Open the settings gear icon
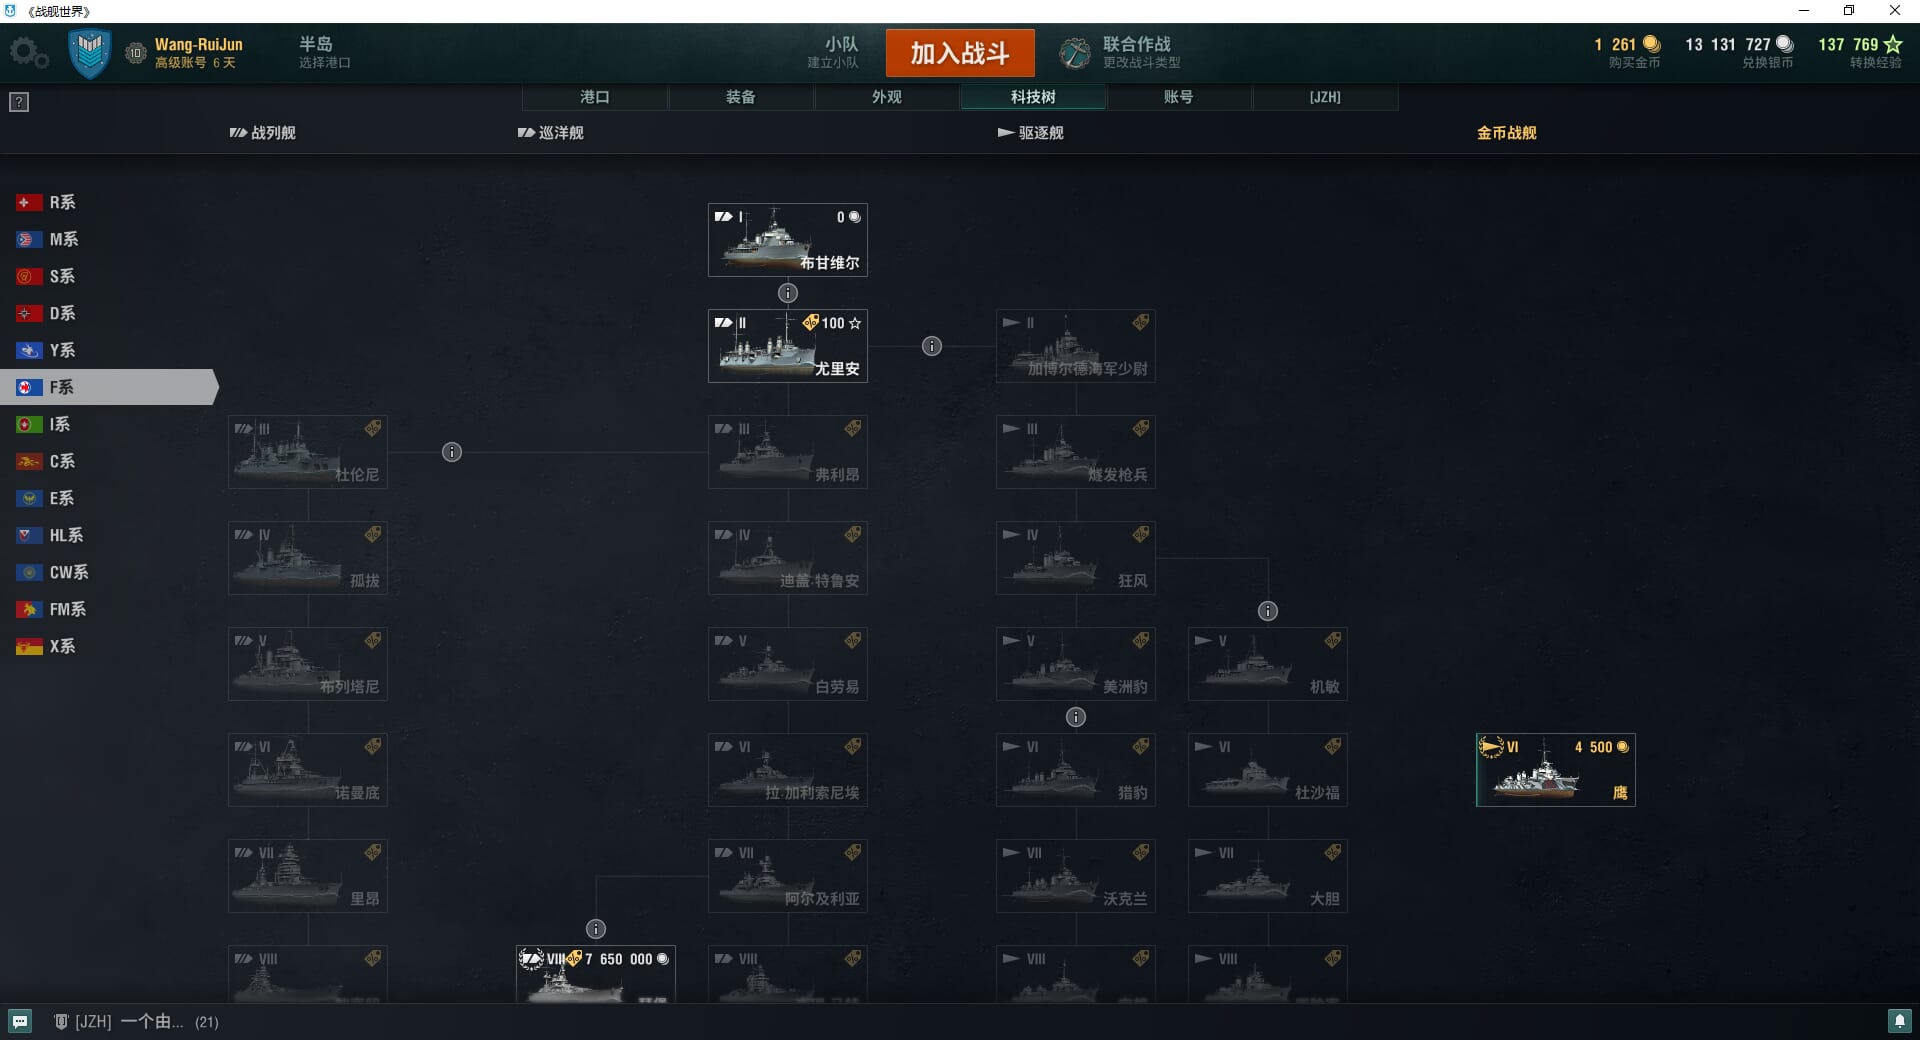The height and width of the screenshot is (1040, 1920). point(29,53)
